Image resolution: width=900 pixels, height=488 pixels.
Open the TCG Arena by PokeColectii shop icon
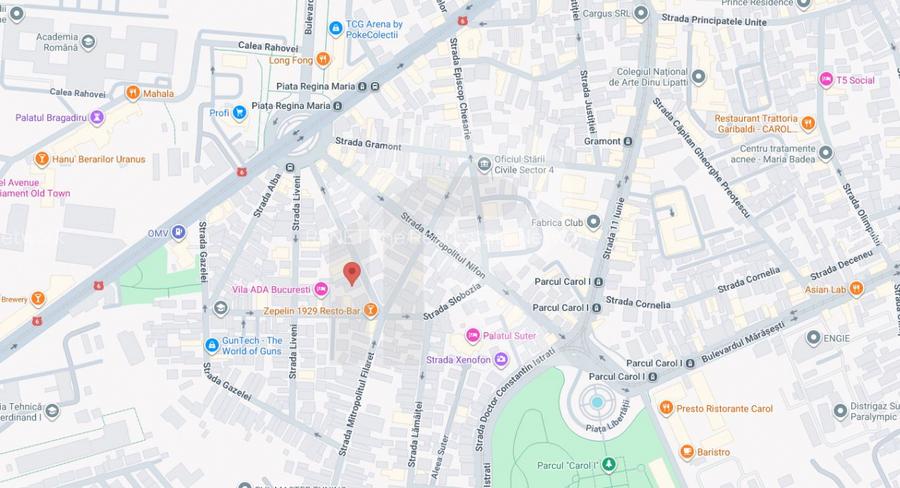336,29
